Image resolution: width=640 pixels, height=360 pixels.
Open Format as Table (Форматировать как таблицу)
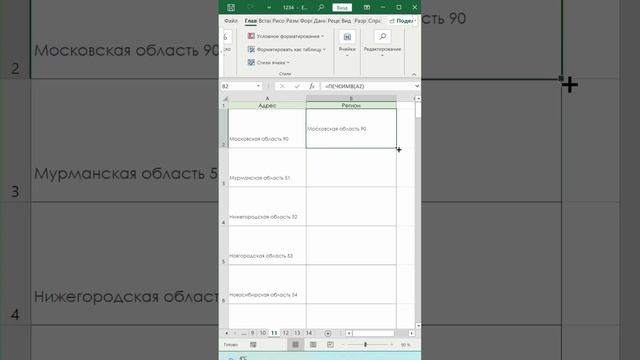pyautogui.click(x=287, y=49)
